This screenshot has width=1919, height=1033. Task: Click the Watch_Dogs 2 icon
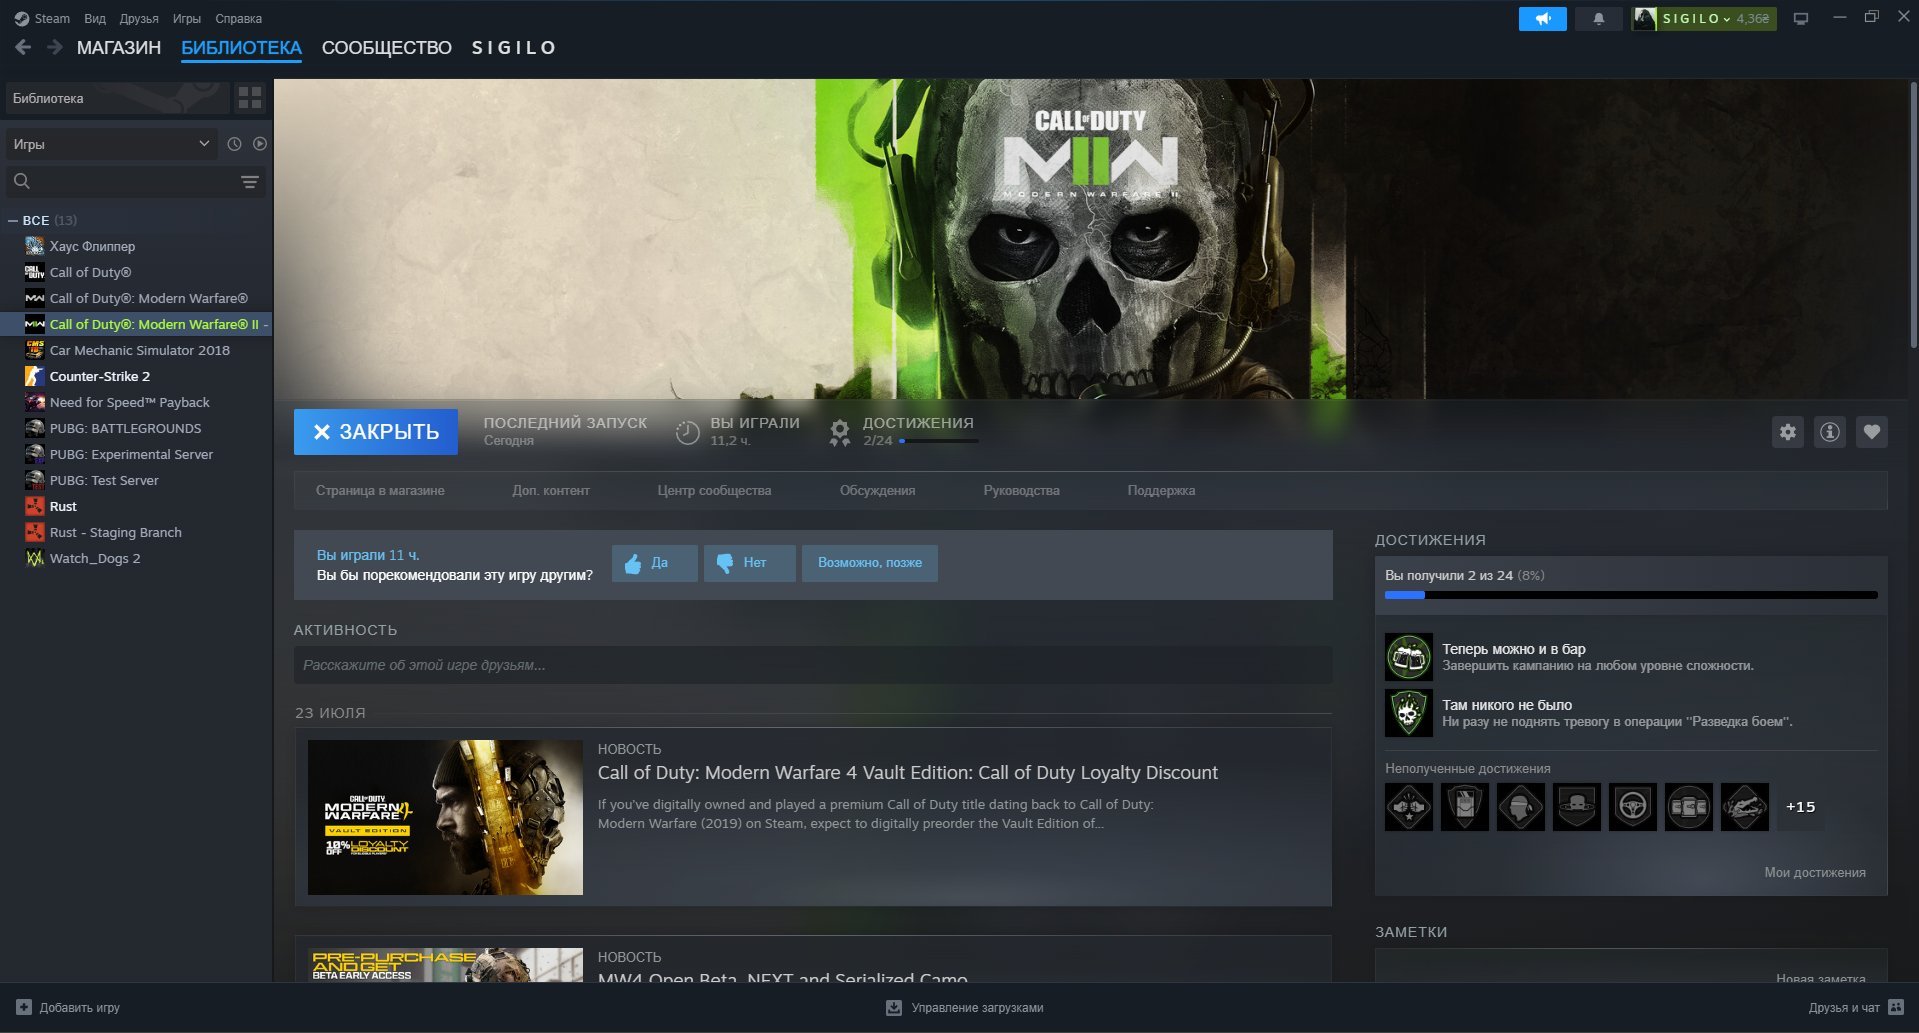35,558
